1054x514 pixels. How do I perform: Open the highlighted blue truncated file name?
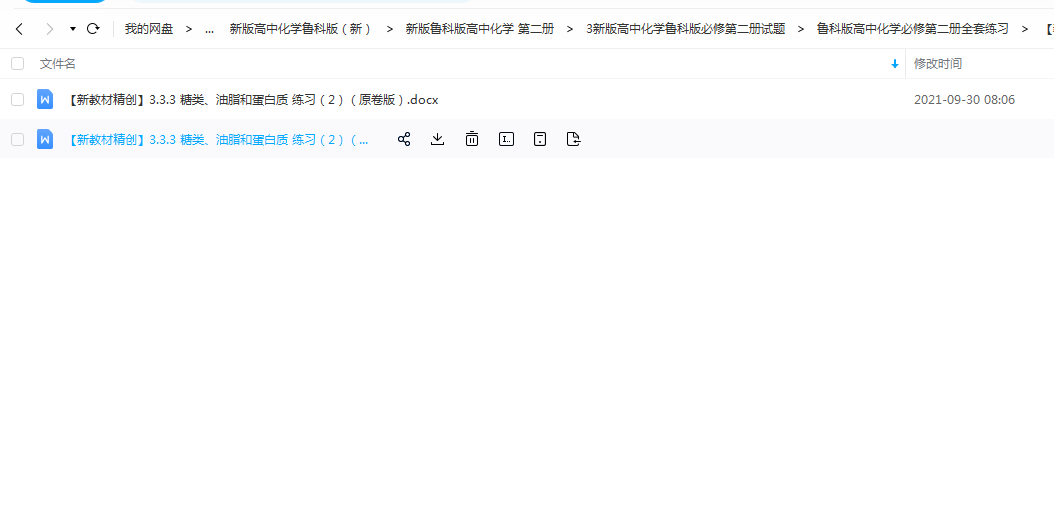pyautogui.click(x=218, y=140)
